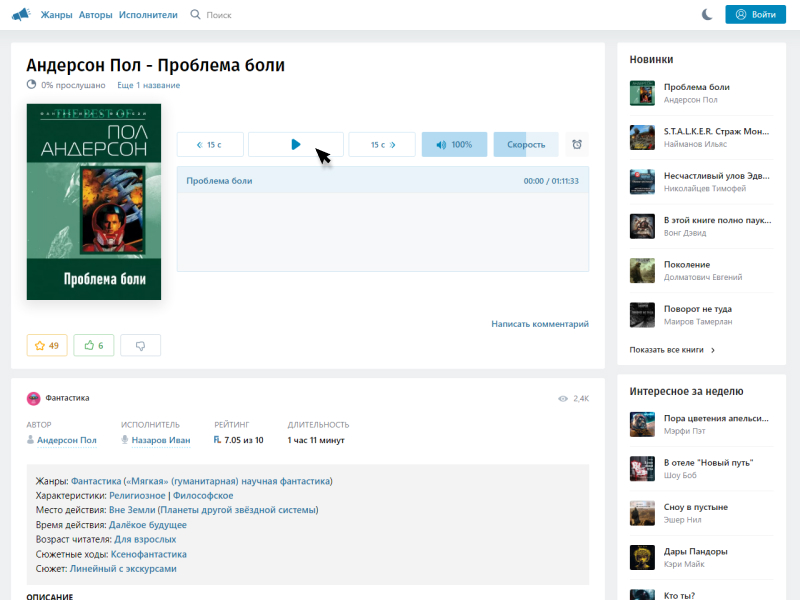Open the Жанры menu

pyautogui.click(x=56, y=15)
